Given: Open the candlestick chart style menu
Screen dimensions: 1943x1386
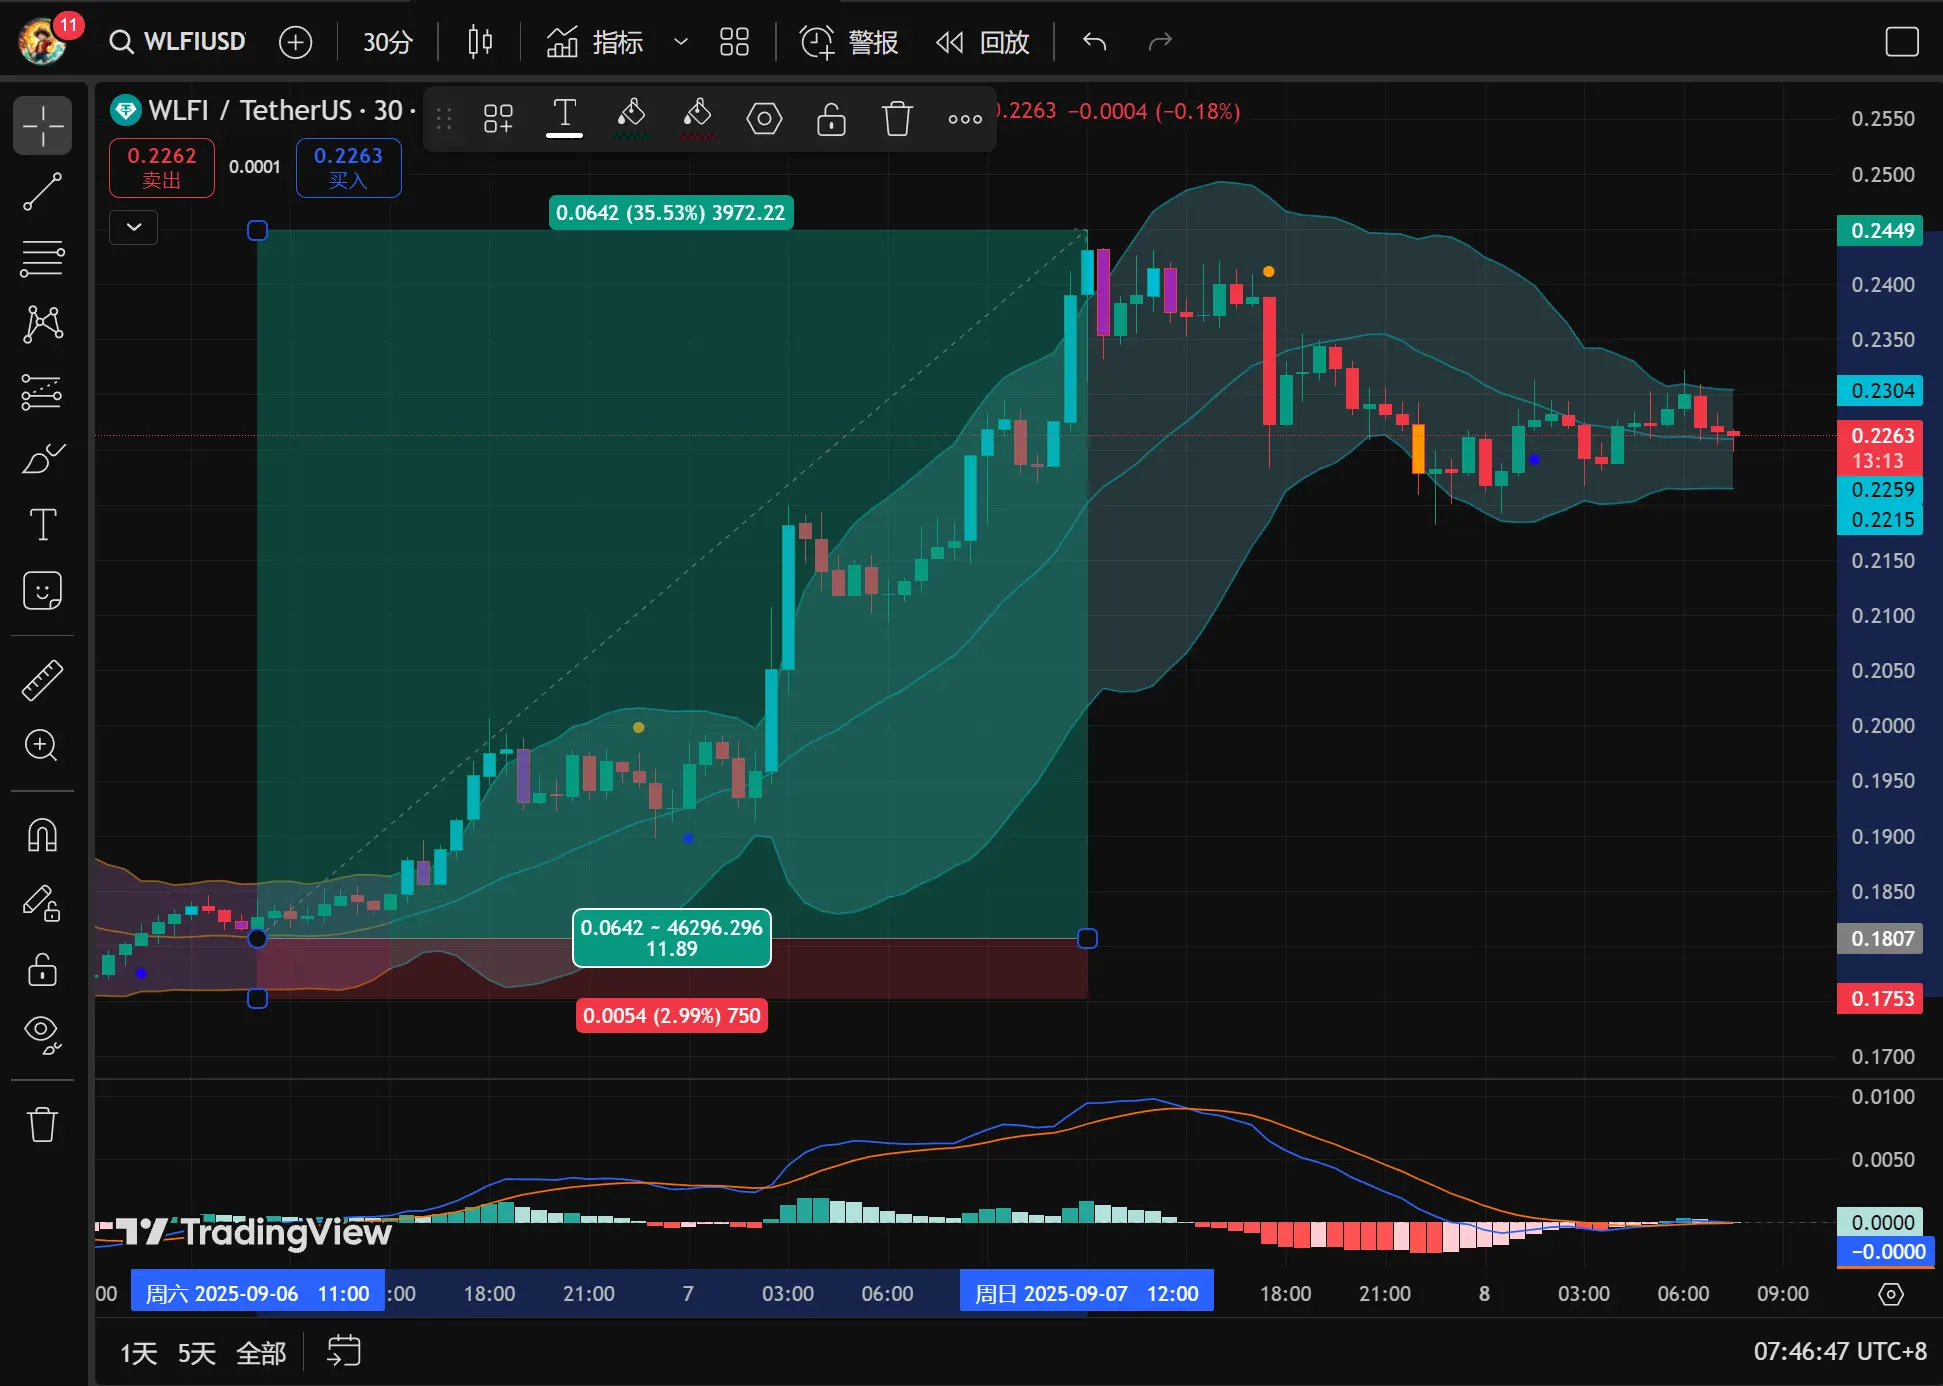Looking at the screenshot, I should (480, 42).
